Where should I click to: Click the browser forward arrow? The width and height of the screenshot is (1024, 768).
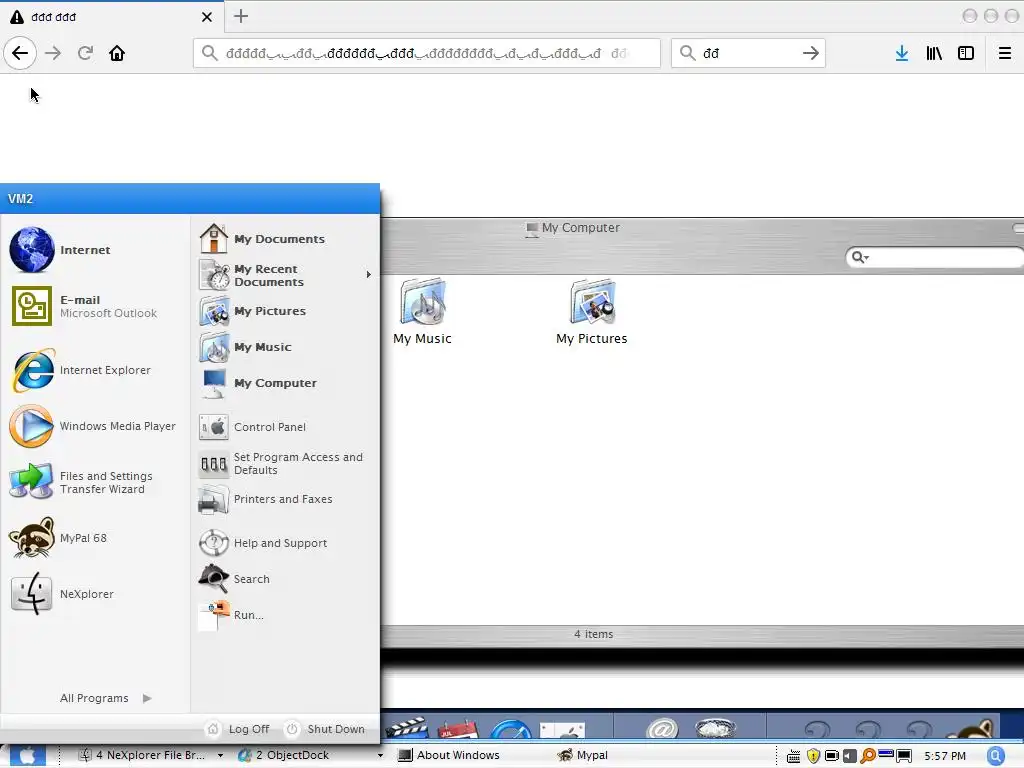point(53,53)
